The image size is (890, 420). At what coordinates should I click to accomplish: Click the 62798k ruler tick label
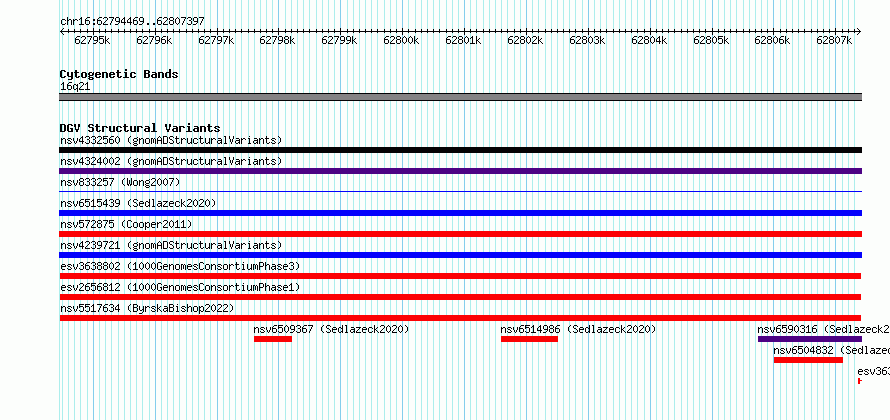coord(277,40)
